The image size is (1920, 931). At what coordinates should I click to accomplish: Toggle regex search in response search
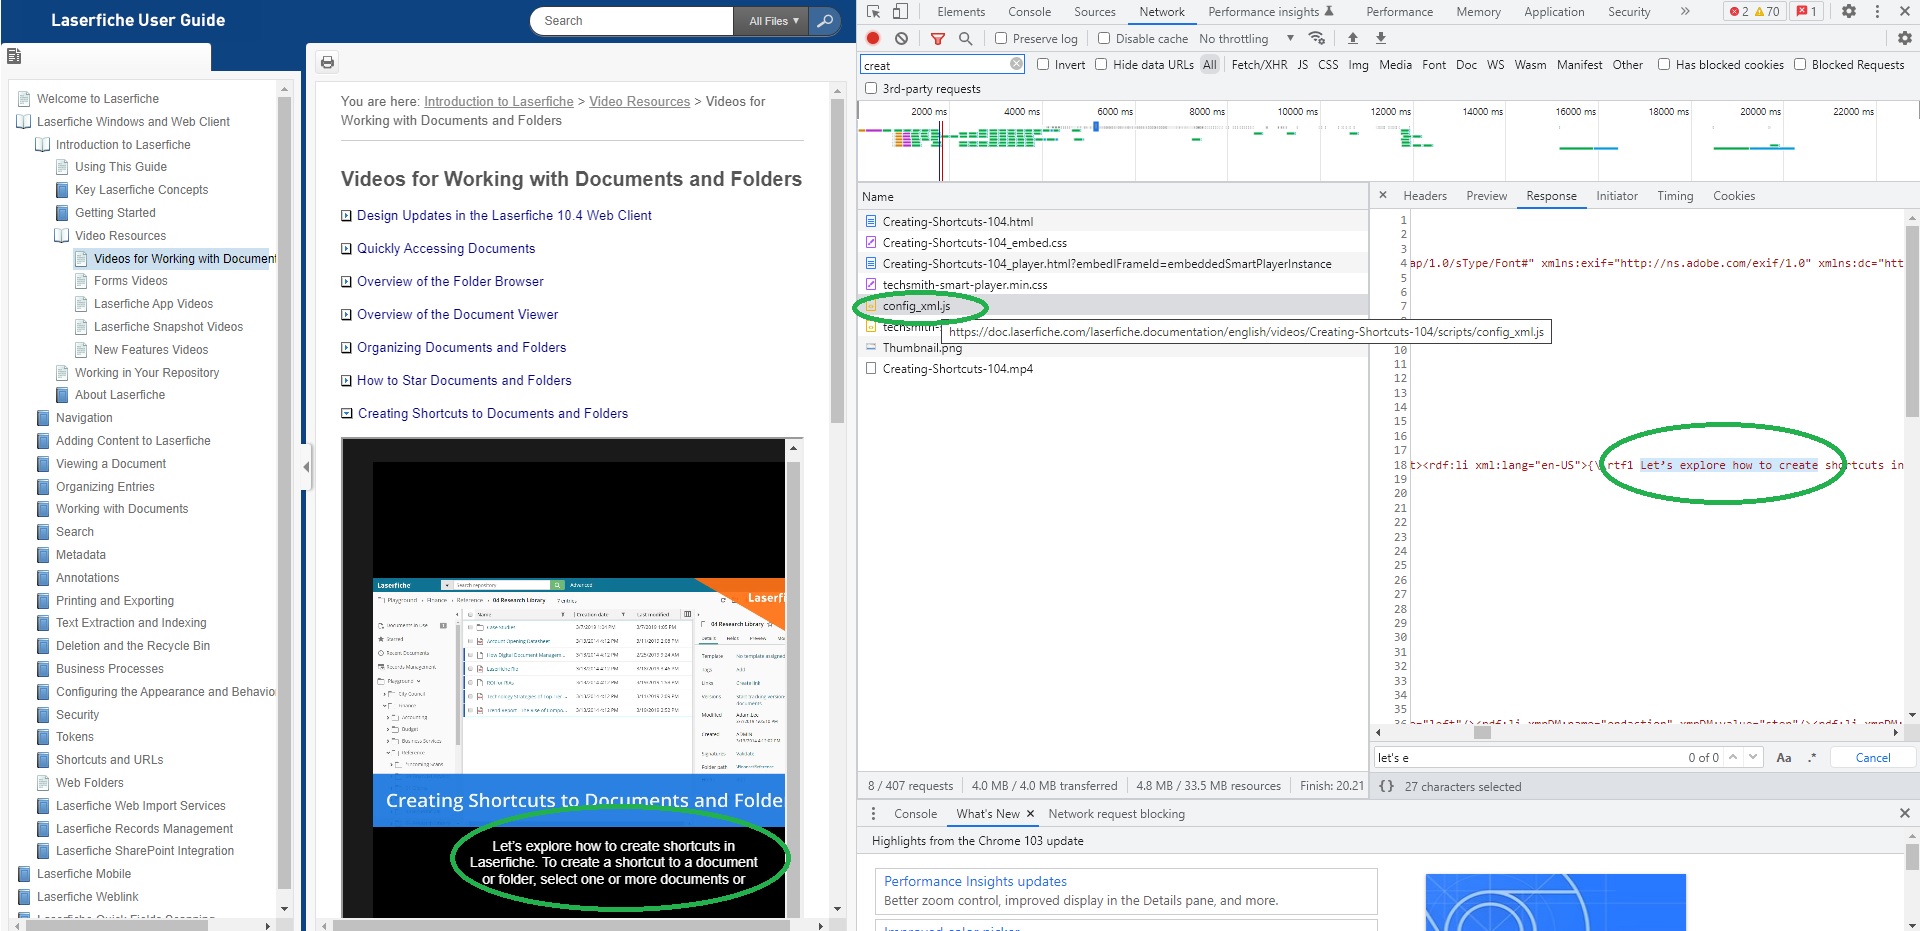(1811, 757)
